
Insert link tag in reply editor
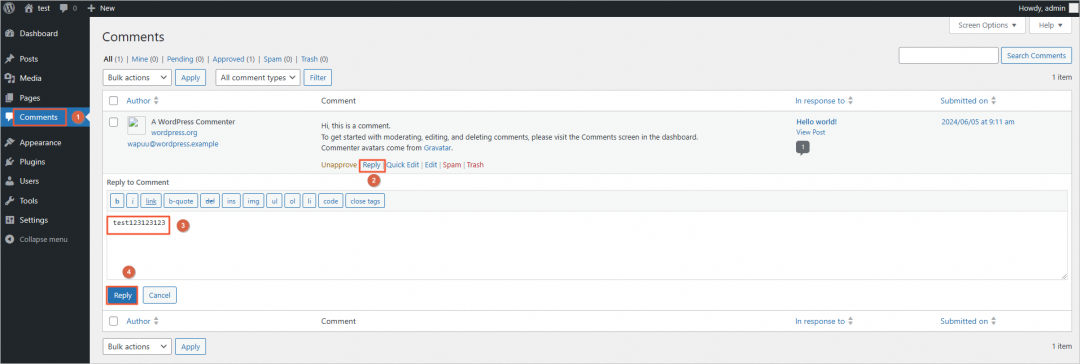[150, 201]
